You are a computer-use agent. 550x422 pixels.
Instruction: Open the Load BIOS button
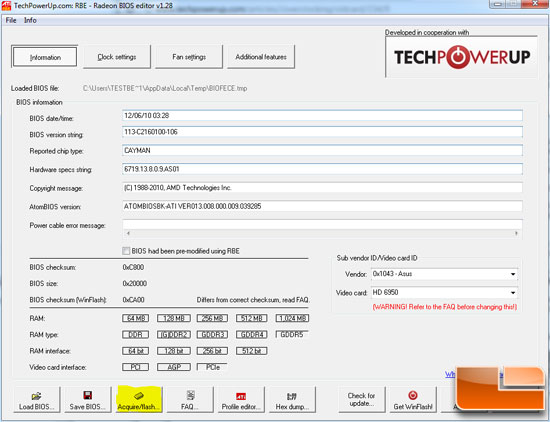click(x=36, y=400)
